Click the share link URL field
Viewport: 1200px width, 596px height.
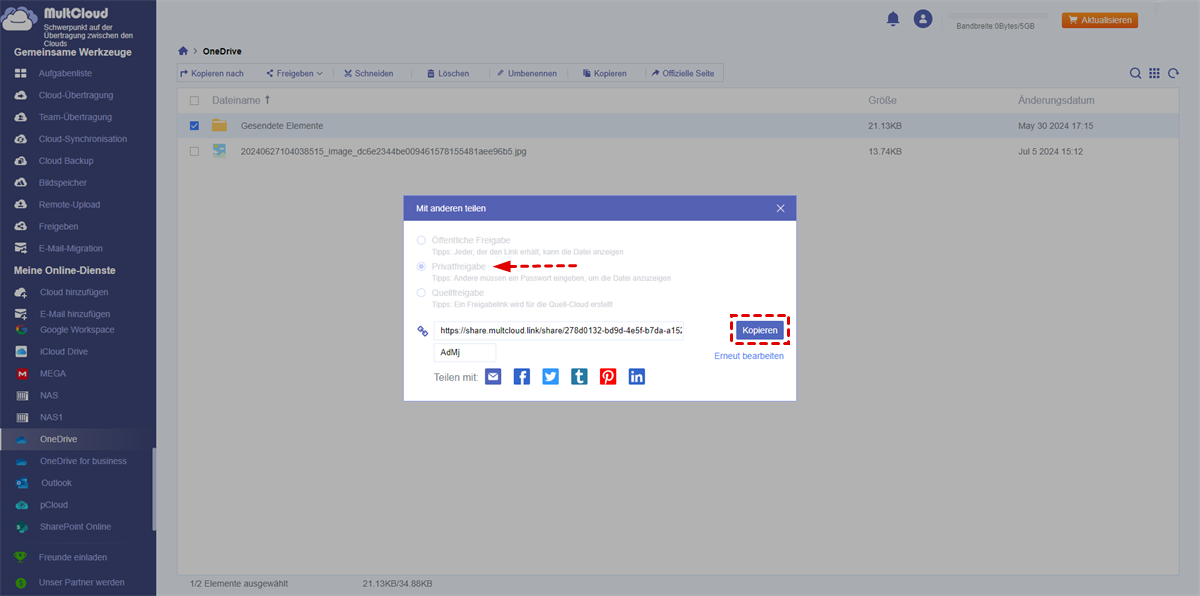coord(559,330)
